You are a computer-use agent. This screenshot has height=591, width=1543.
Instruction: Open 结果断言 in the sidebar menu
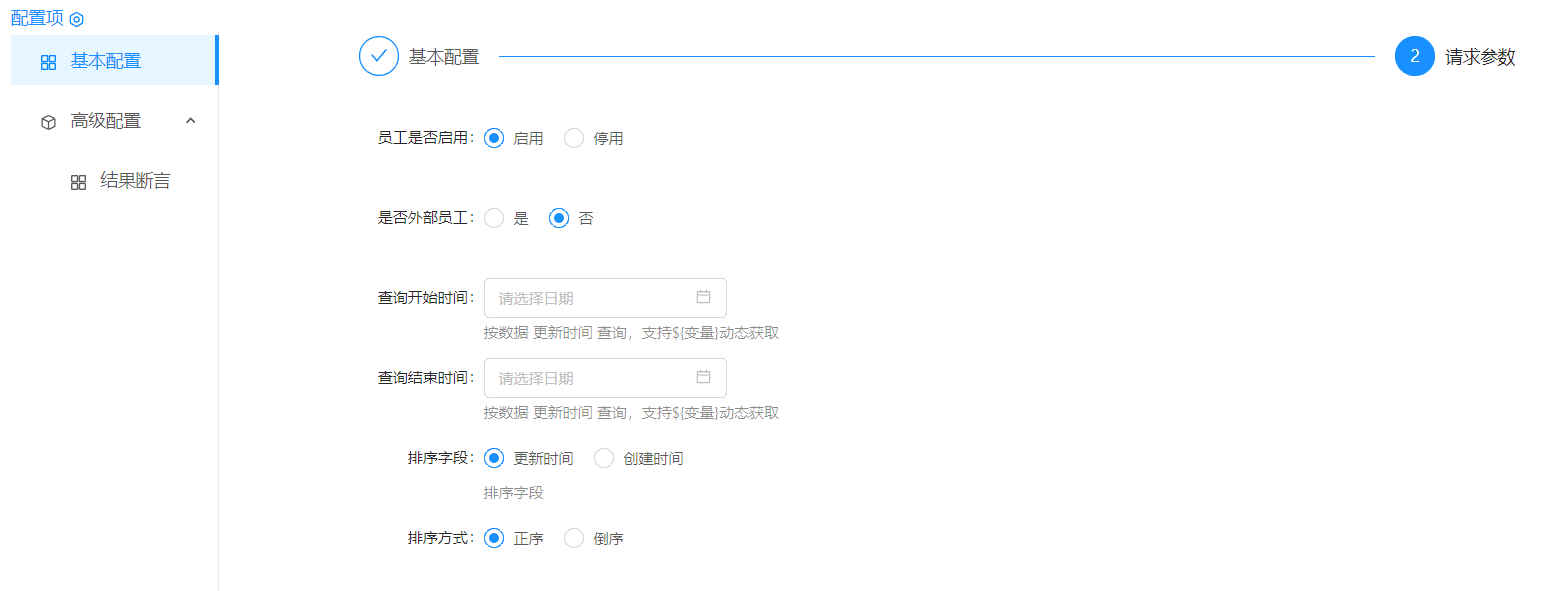click(135, 181)
